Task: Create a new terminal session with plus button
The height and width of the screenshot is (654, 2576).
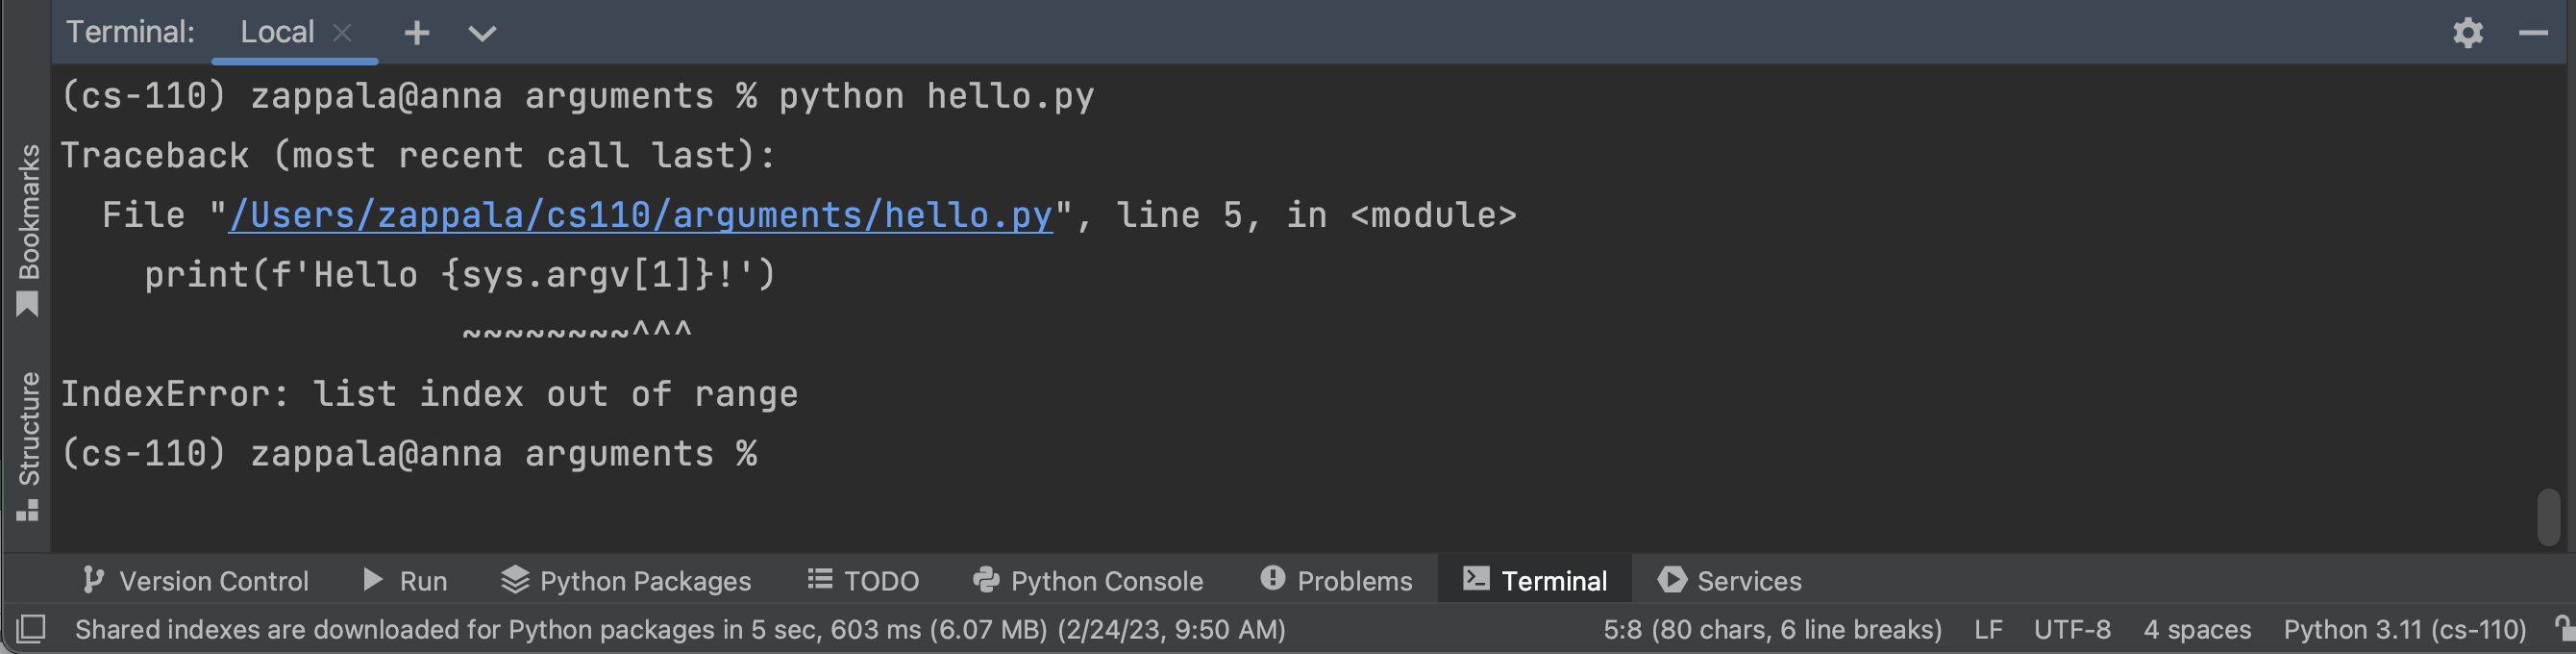Action: pos(416,33)
